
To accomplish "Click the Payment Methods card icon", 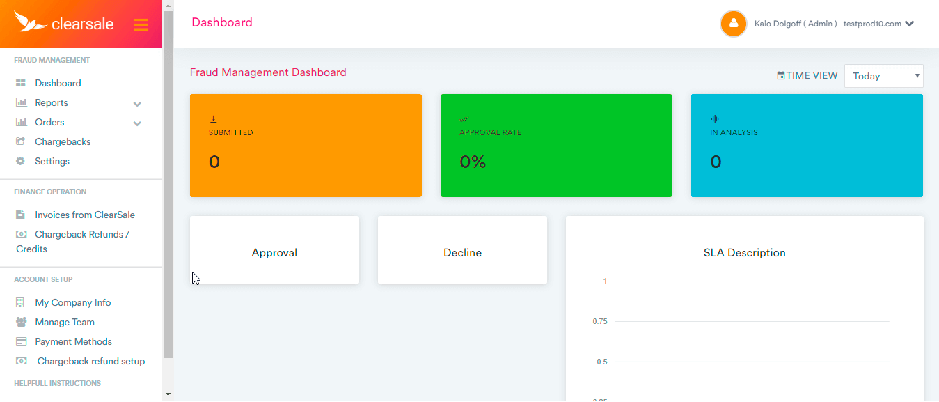I will point(21,342).
